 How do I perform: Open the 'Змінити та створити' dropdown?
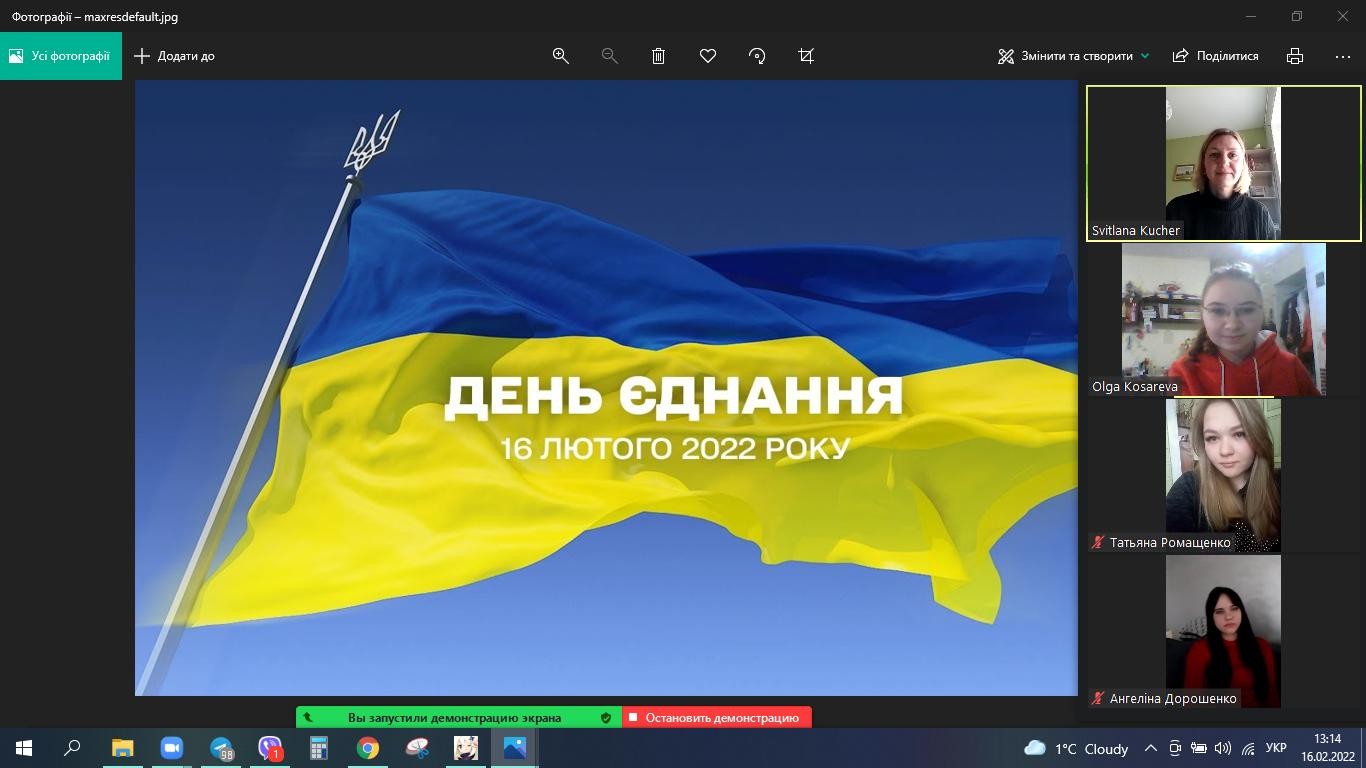1074,56
